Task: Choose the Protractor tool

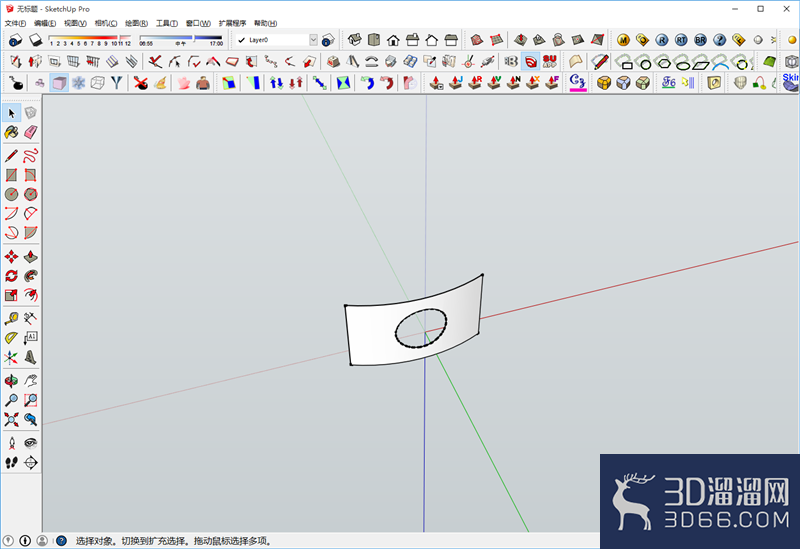Action: [11, 338]
